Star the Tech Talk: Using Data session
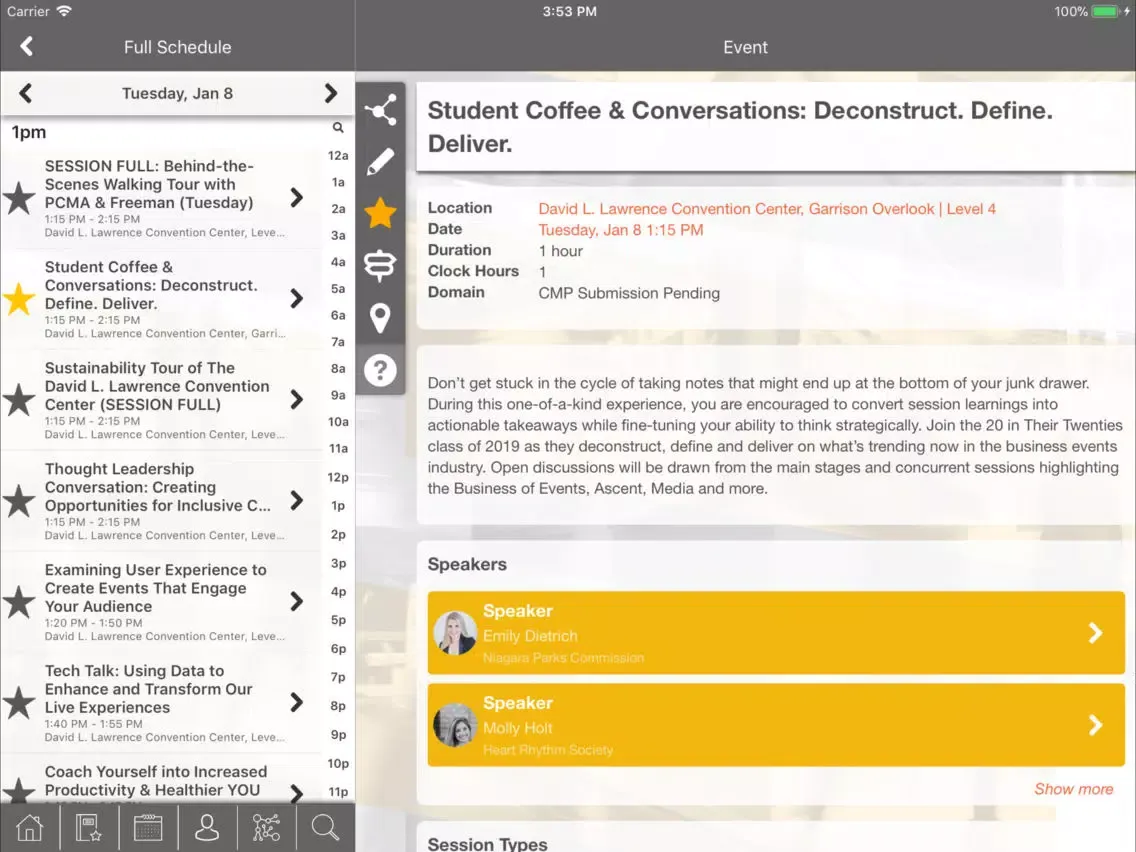The height and width of the screenshot is (852, 1136). pos(19,703)
